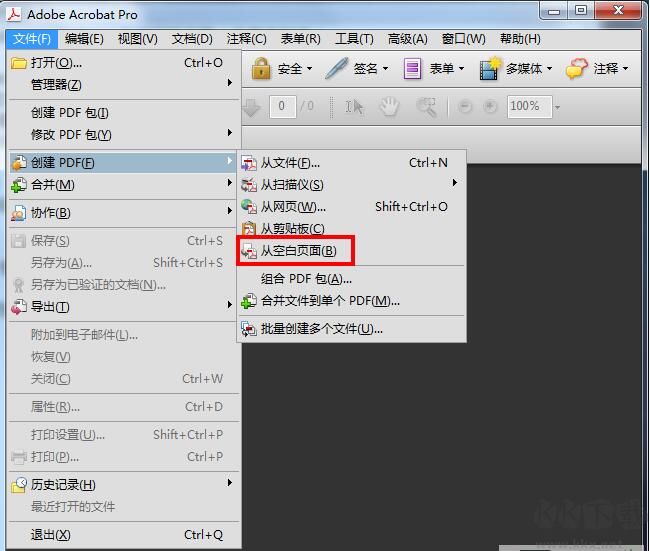Click the Export icon next to 导出
The height and width of the screenshot is (551, 650).
tap(19, 307)
